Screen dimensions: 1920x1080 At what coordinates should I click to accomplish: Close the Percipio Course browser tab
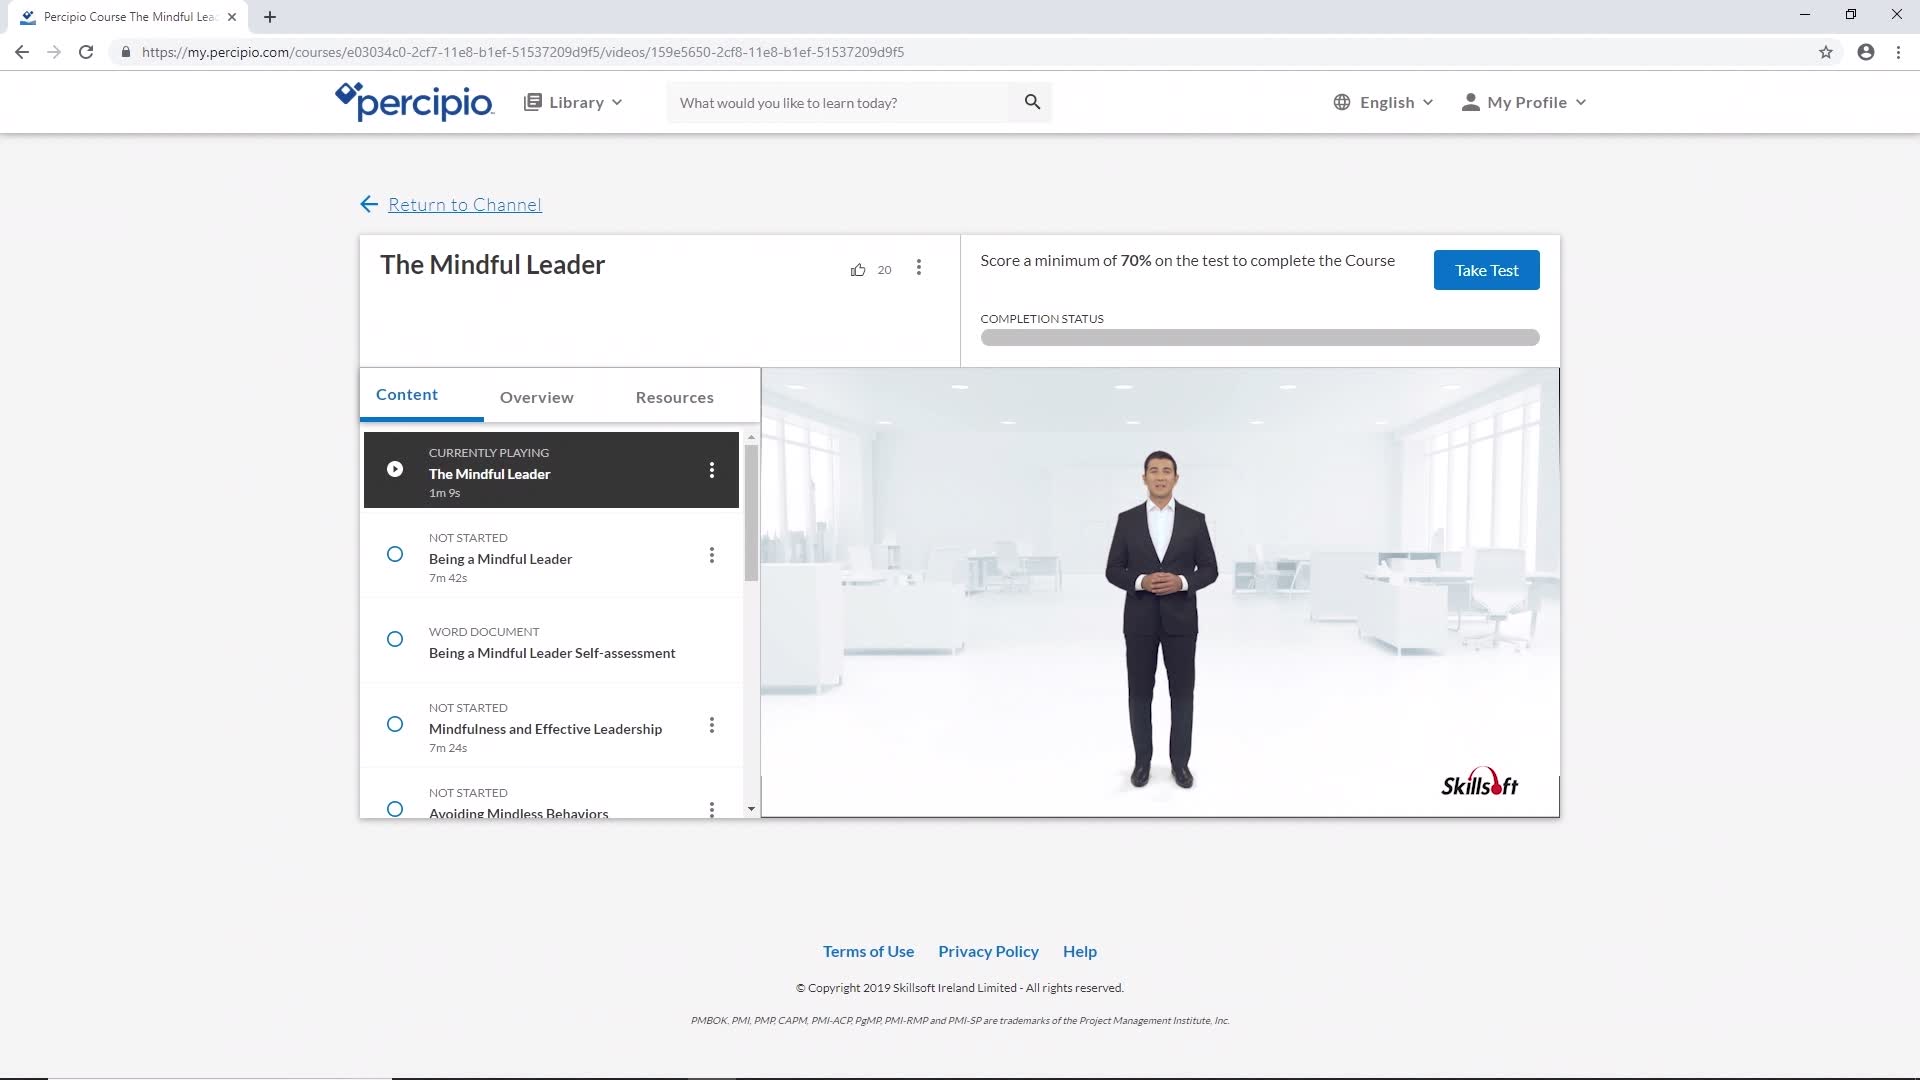point(232,17)
